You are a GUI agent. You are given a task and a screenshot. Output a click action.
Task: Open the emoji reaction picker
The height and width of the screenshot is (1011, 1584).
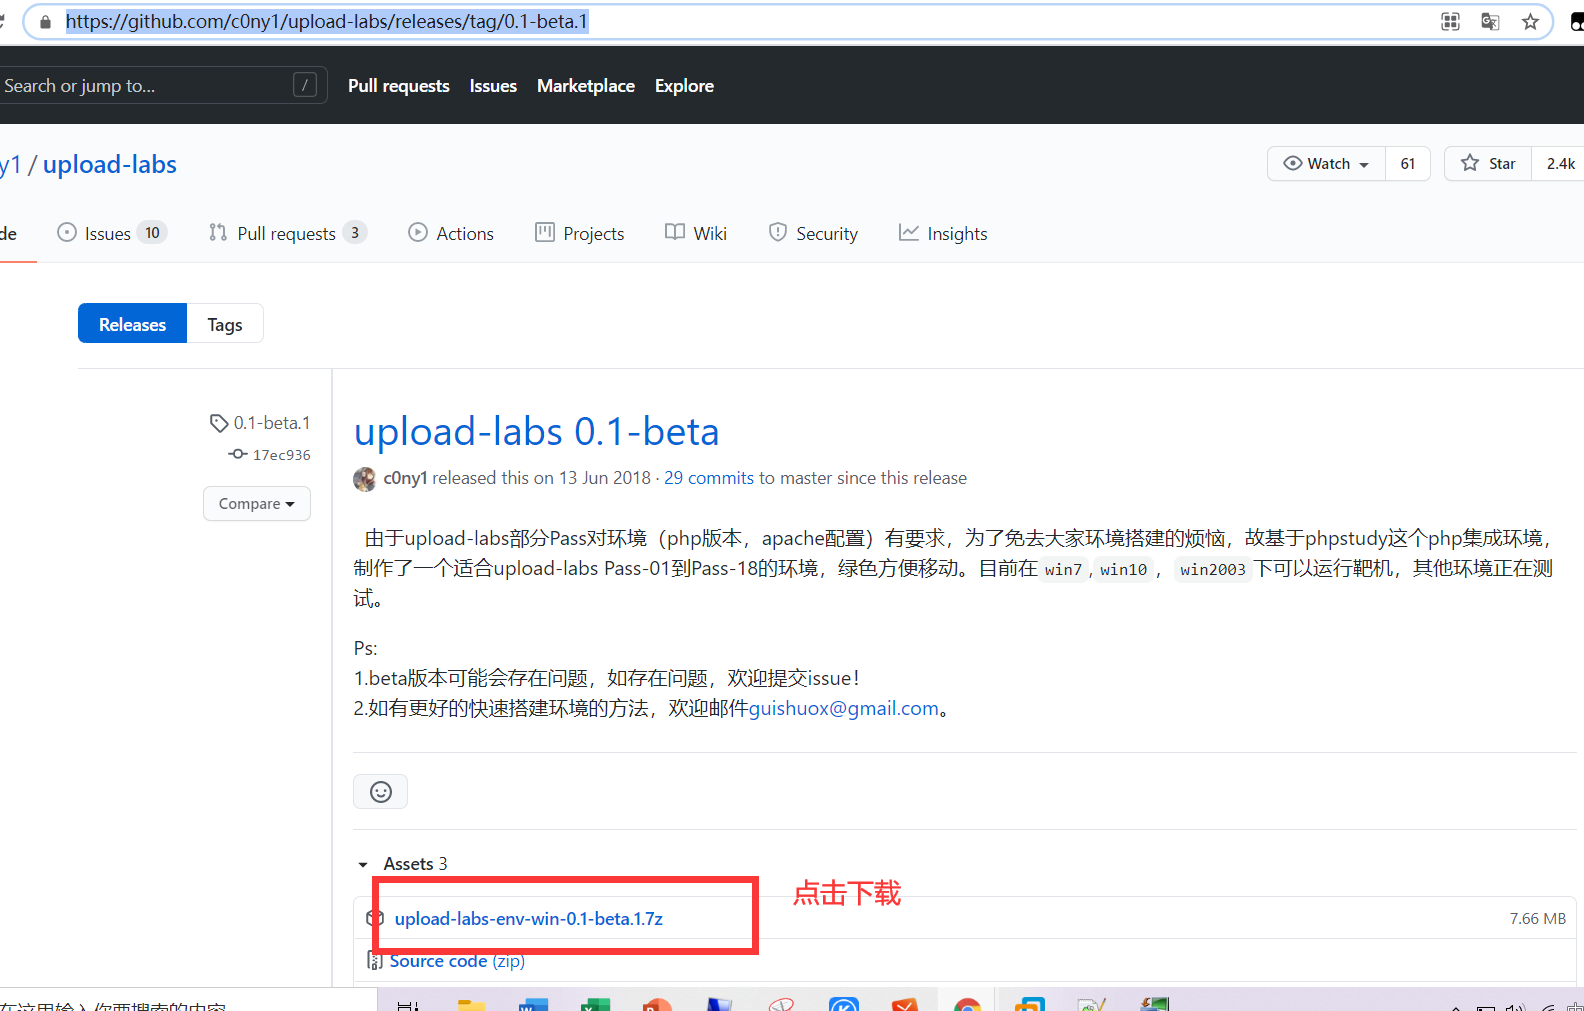pos(380,792)
